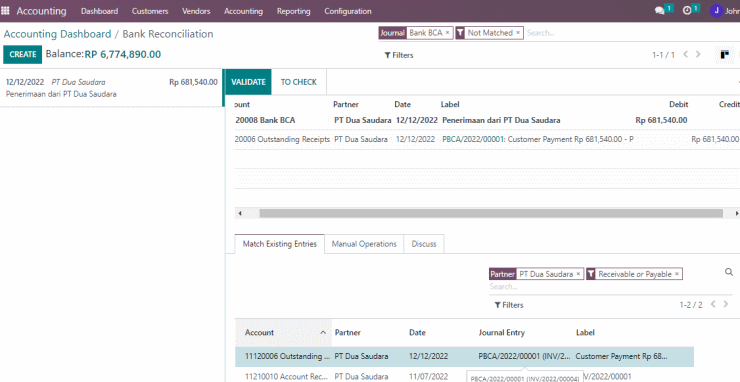Click the lower pager count 1-2 / 2
The width and height of the screenshot is (740, 382).
[691, 305]
